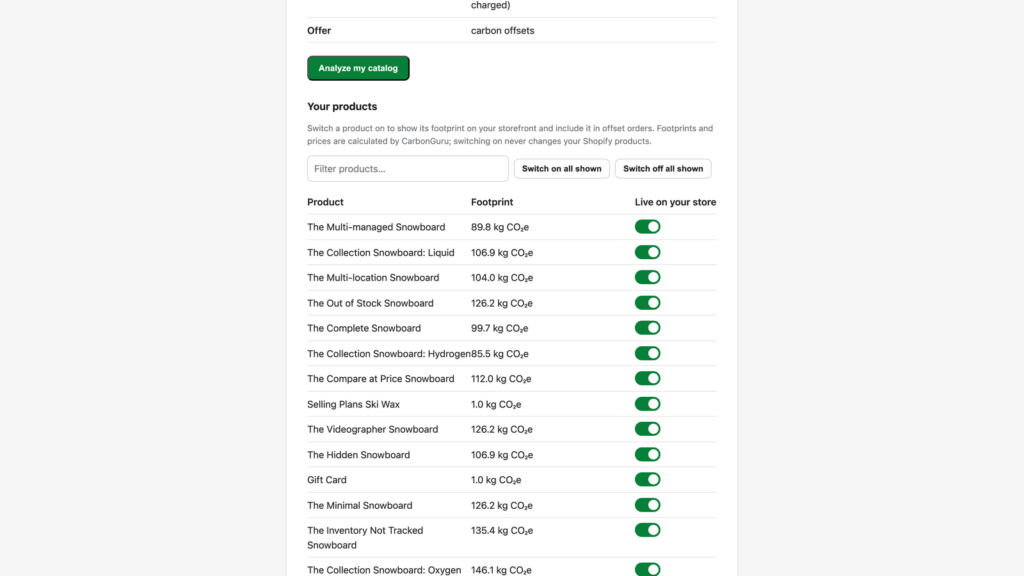Click the Gift Card product name
This screenshot has width=1024, height=576.
pyautogui.click(x=327, y=480)
